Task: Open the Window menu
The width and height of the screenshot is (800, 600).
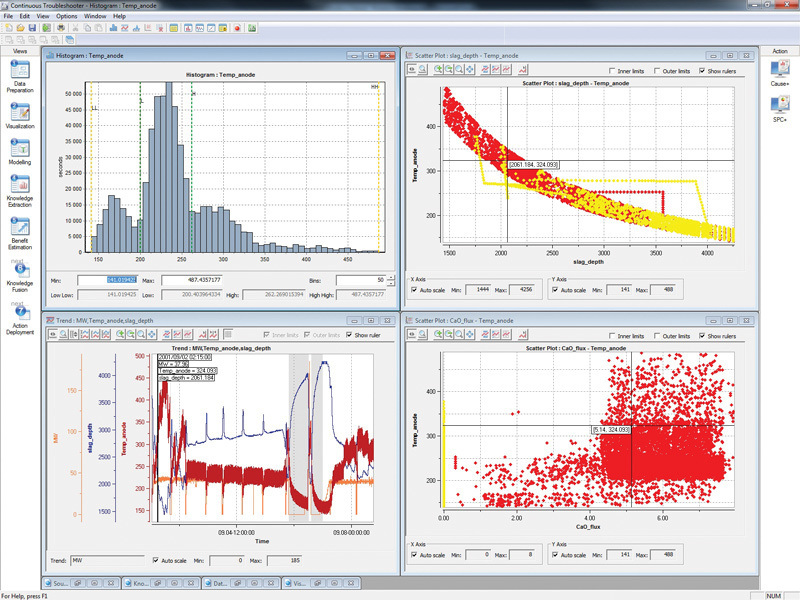Action: 95,16
